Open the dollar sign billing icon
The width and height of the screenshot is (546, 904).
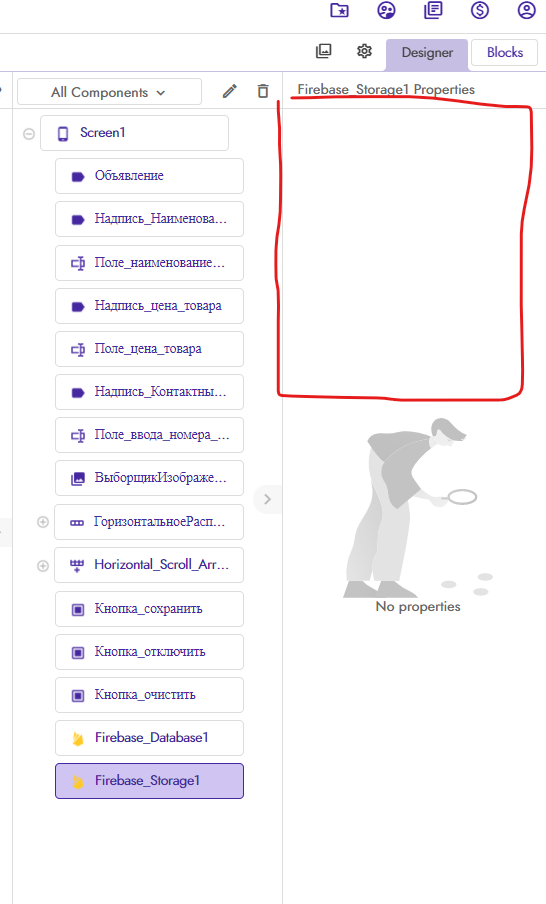[x=480, y=10]
